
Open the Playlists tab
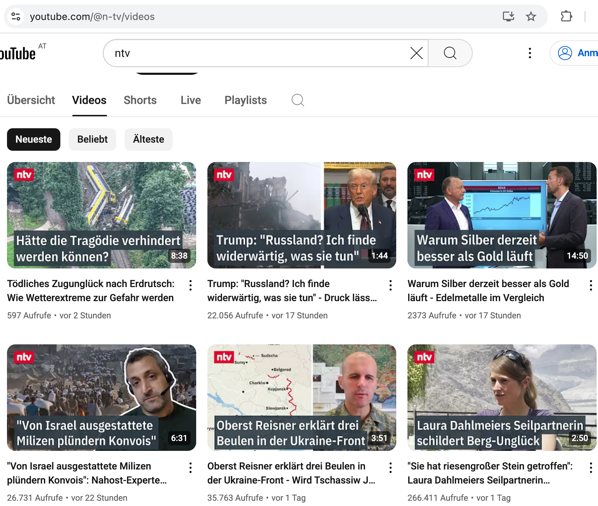(246, 100)
